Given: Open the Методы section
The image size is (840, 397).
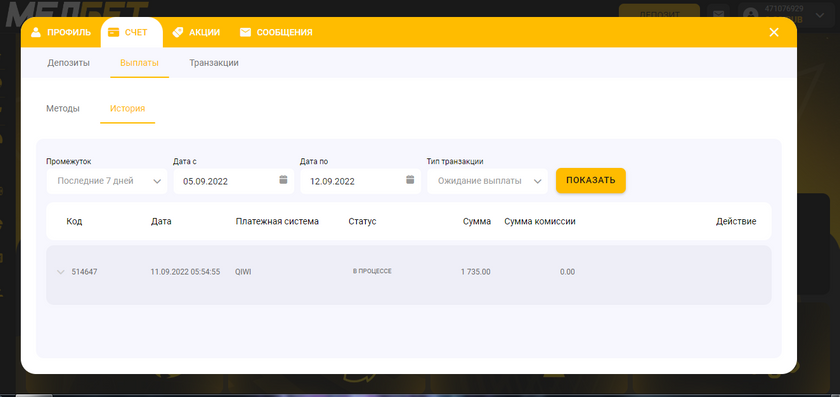Looking at the screenshot, I should tap(63, 108).
